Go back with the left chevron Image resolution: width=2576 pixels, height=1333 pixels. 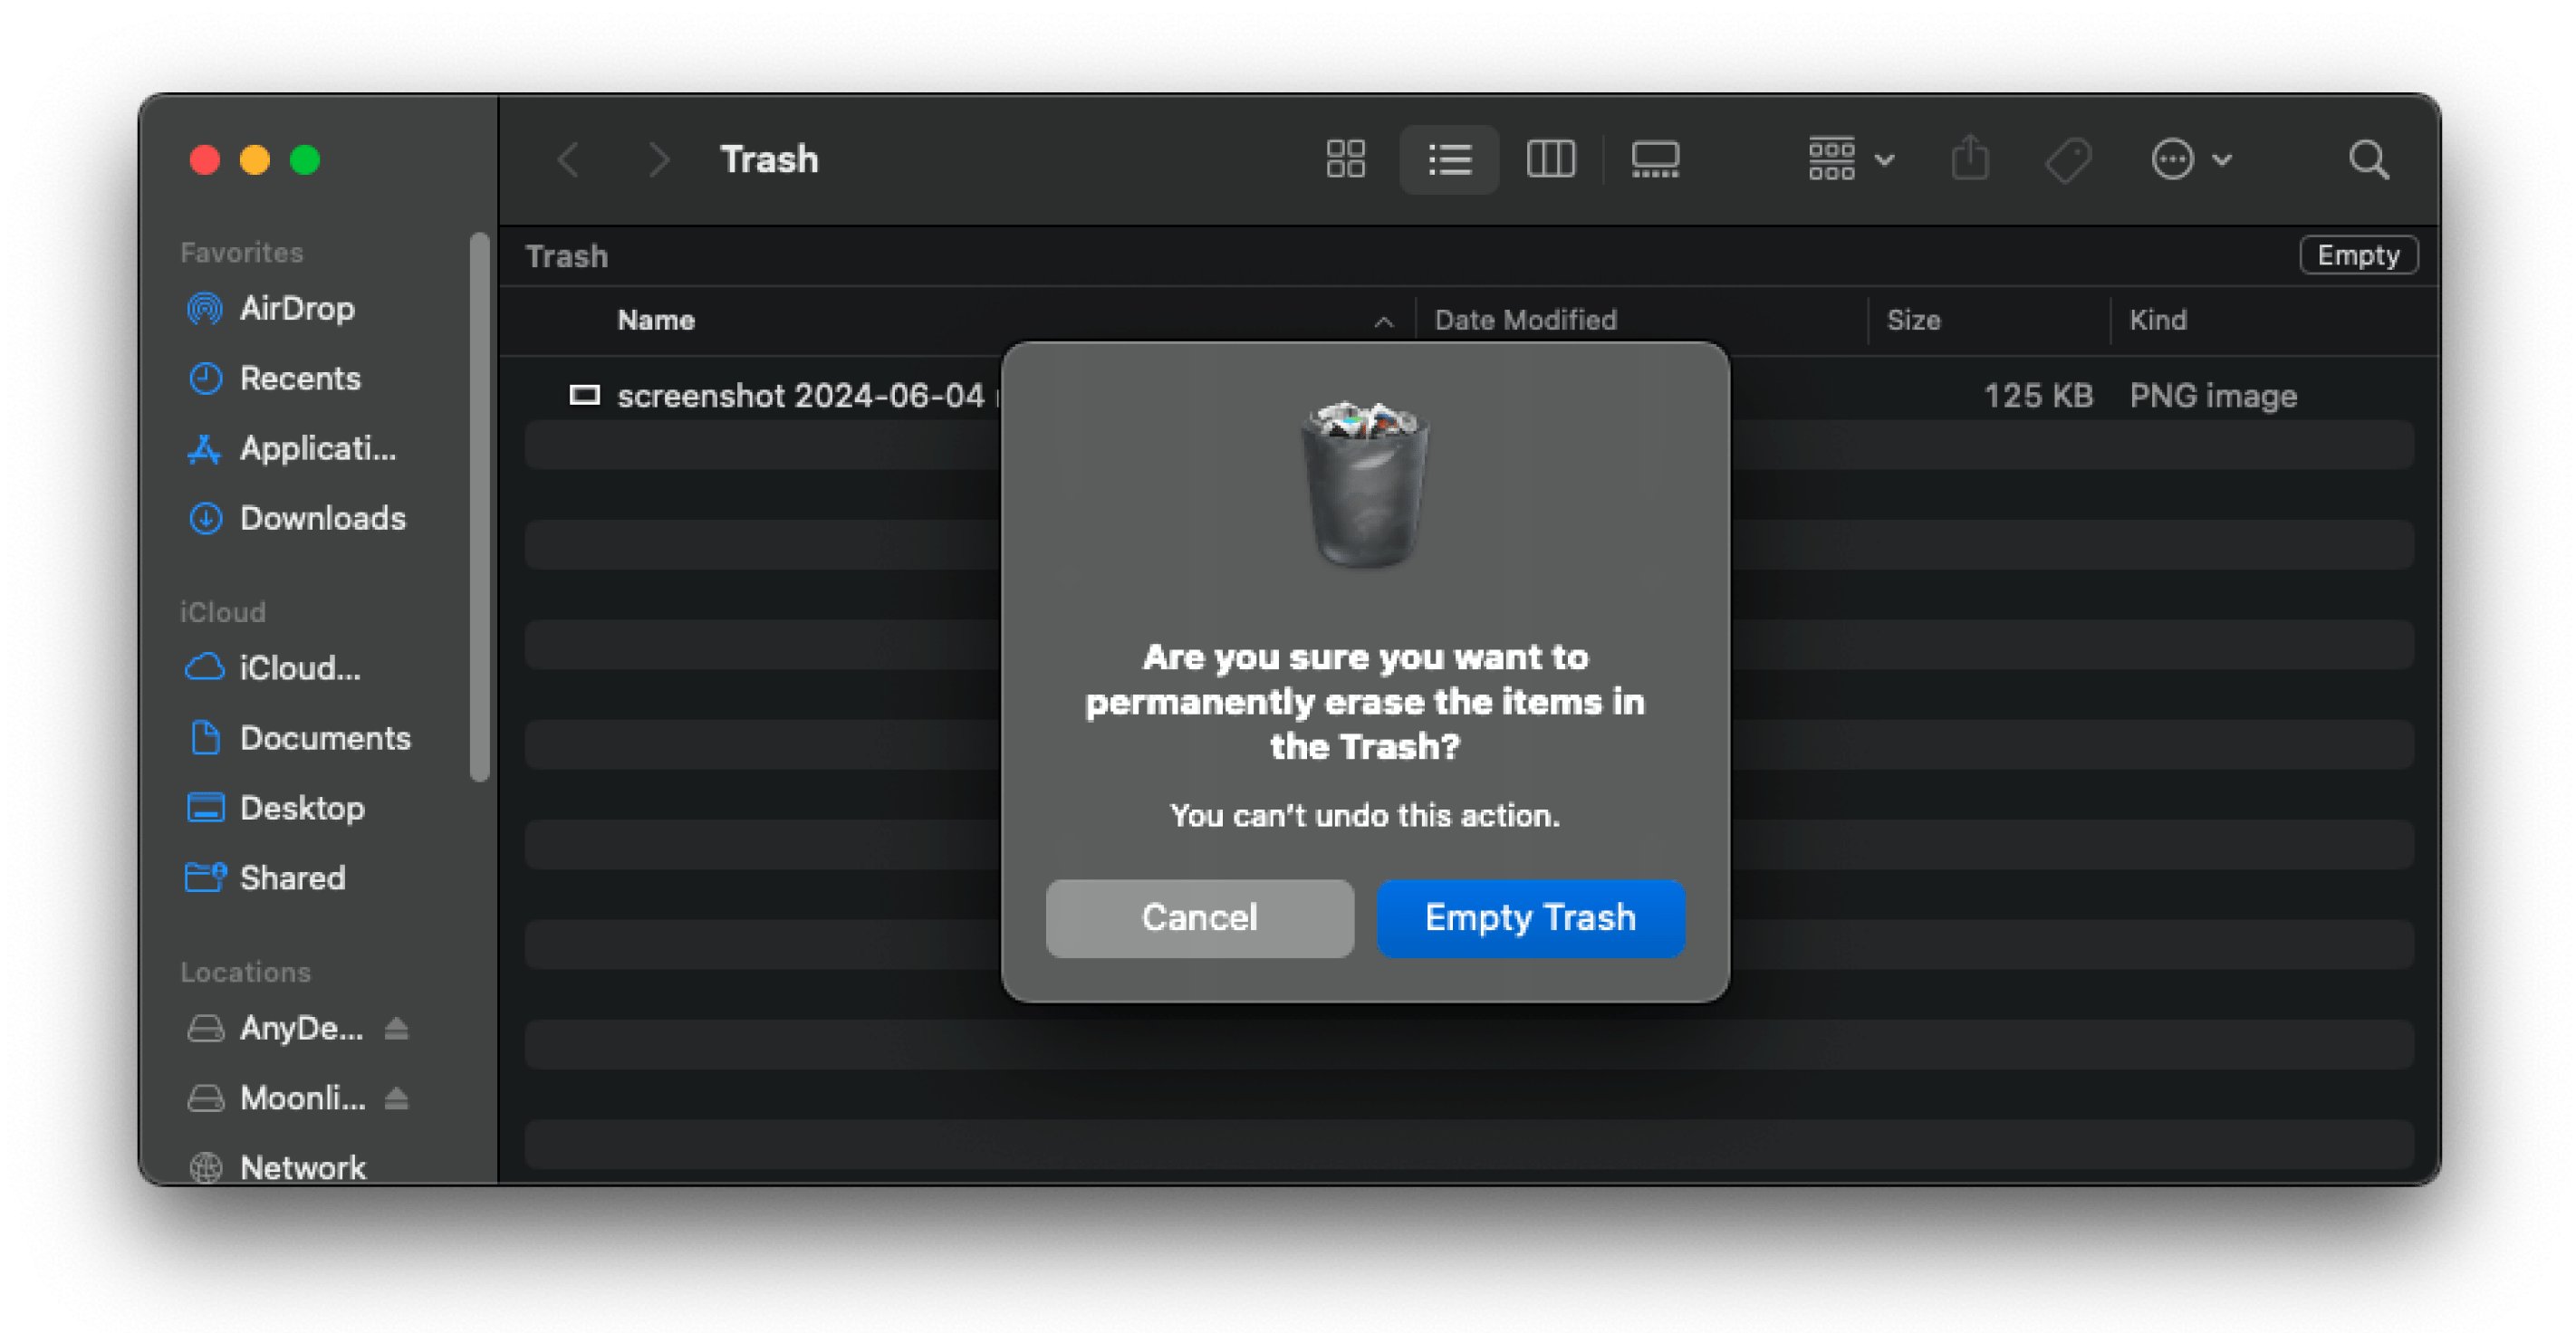pyautogui.click(x=568, y=159)
